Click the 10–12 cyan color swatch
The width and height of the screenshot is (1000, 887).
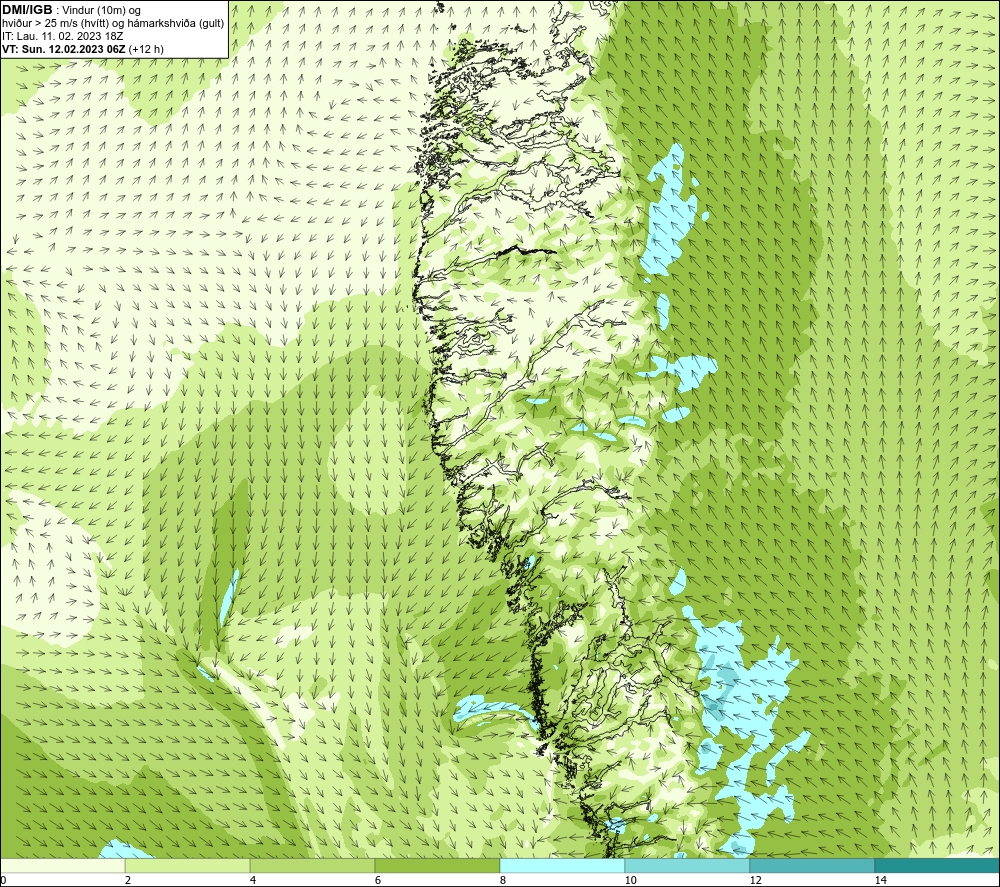click(687, 865)
